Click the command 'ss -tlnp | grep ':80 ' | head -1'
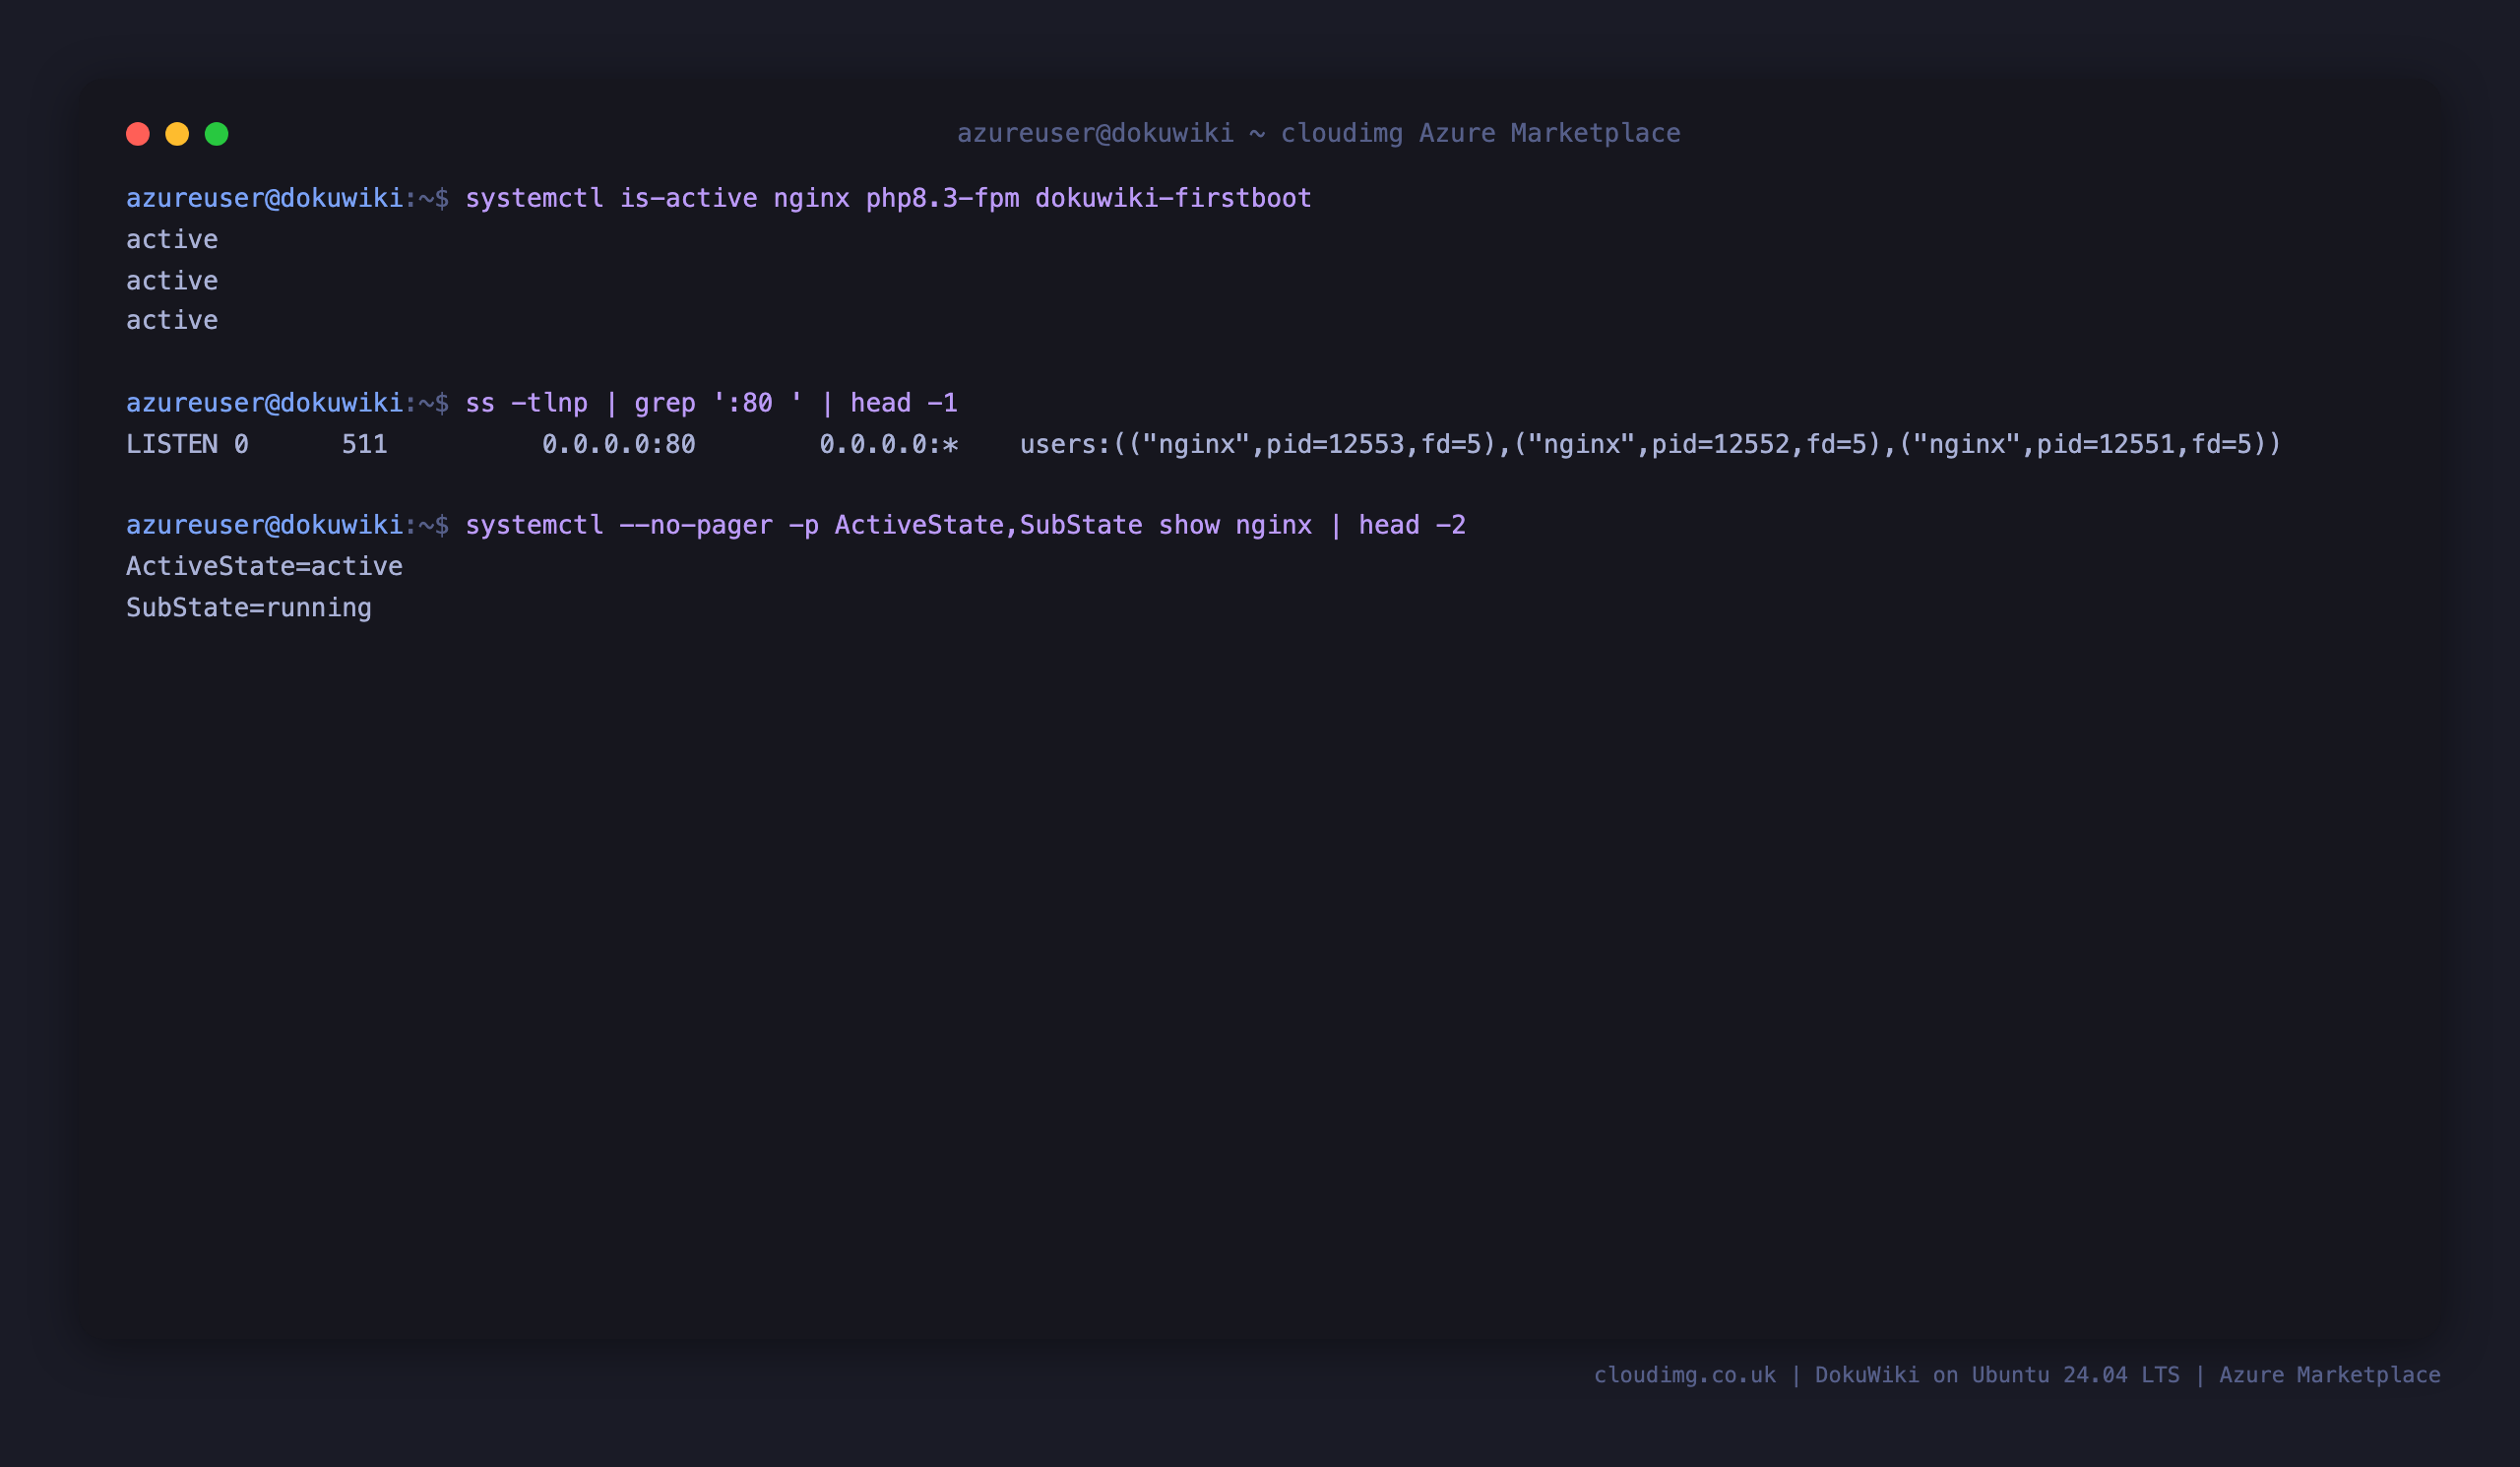The width and height of the screenshot is (2520, 1467). (711, 403)
